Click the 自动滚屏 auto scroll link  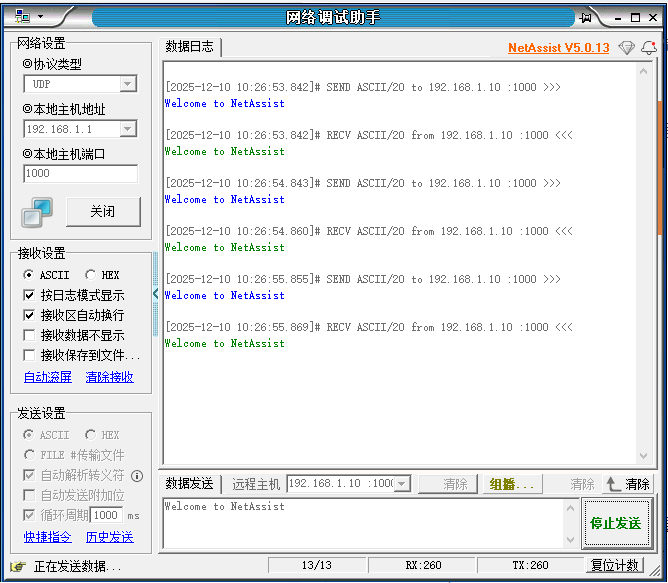48,377
